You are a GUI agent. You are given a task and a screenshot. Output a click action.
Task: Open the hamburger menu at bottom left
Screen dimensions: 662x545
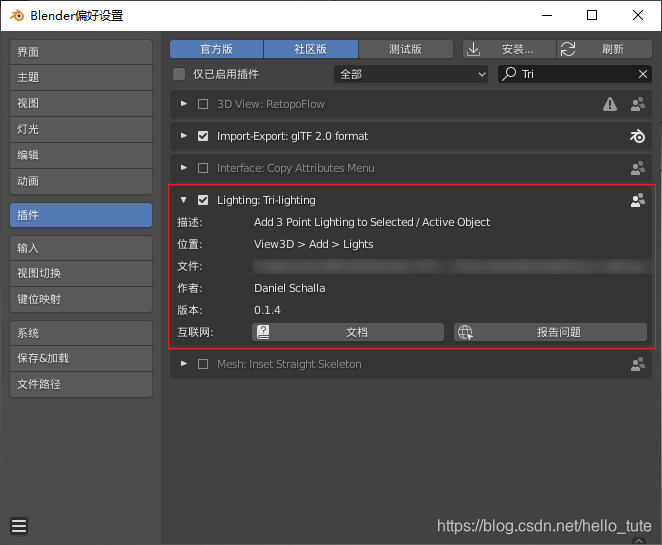(19, 526)
